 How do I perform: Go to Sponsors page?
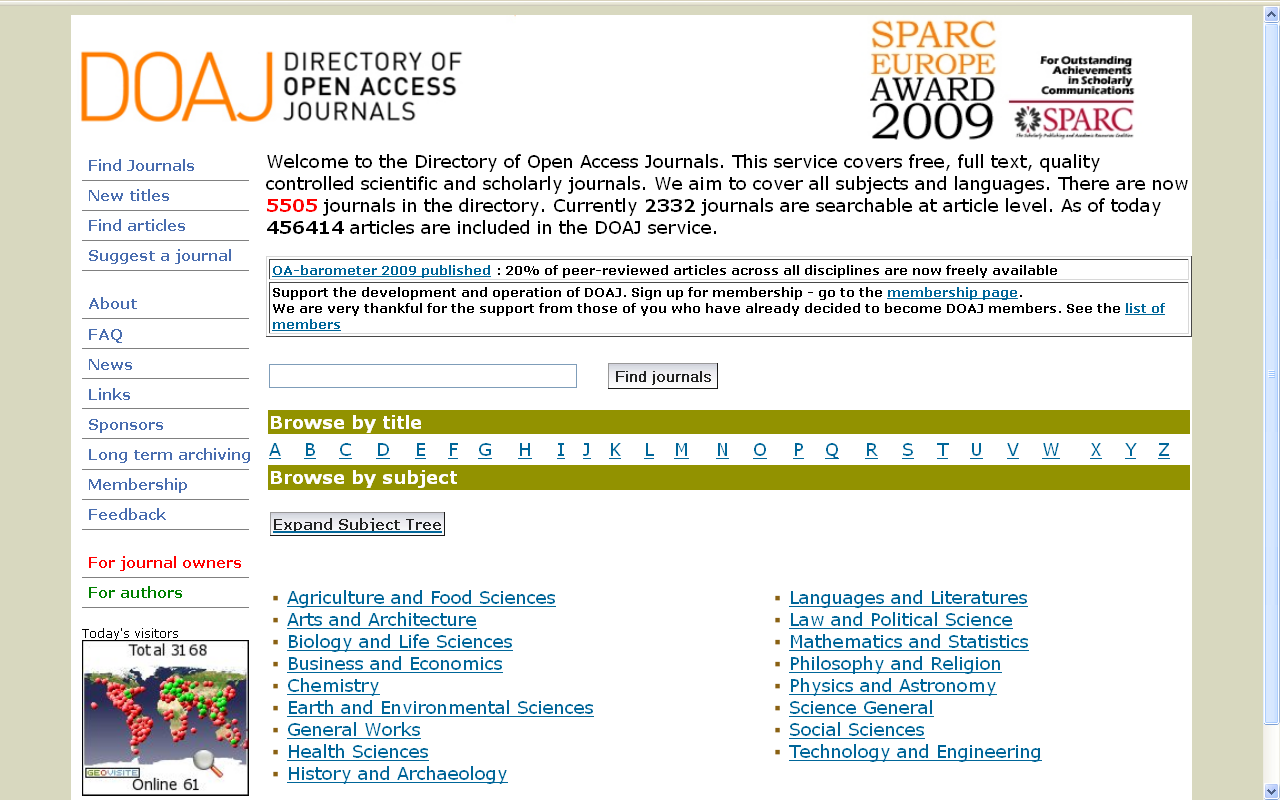click(126, 425)
